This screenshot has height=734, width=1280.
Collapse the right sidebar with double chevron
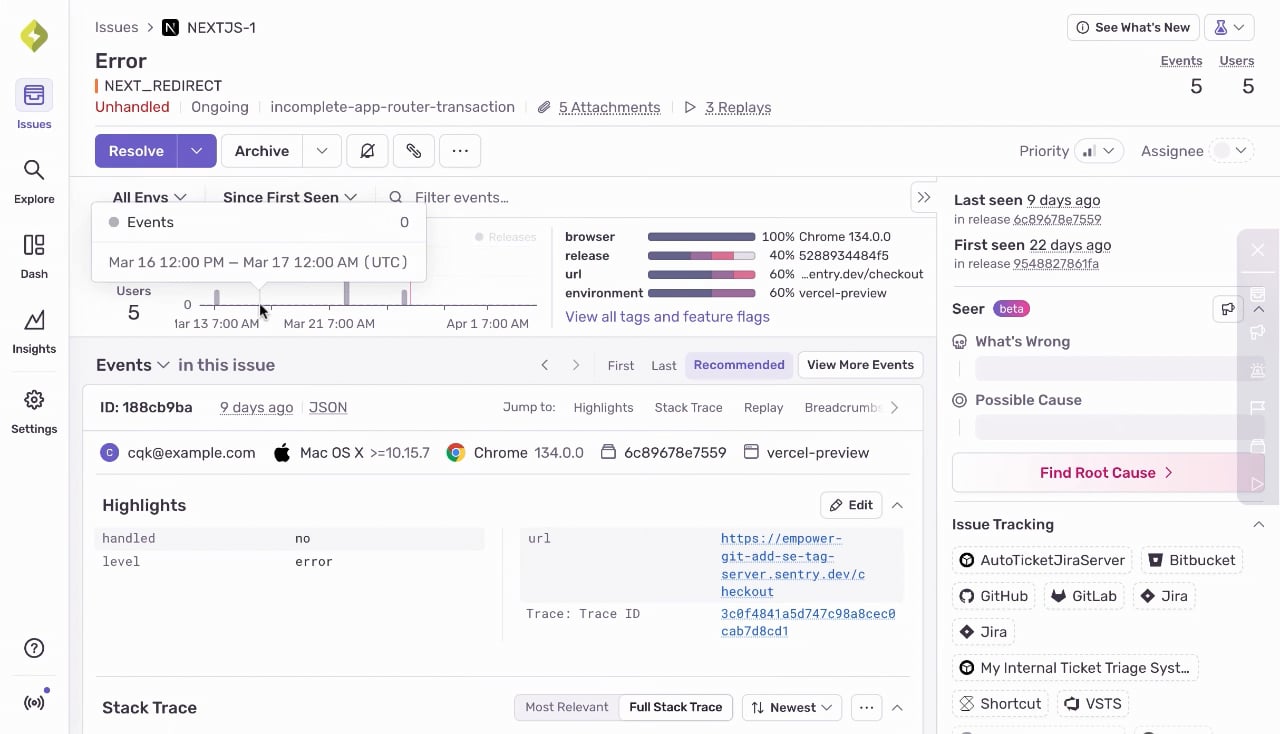924,198
